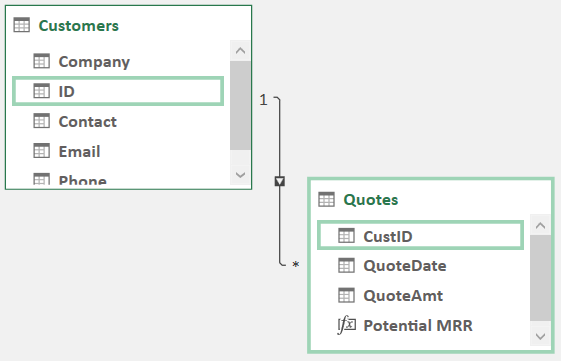Viewport: 561px width, 361px height.
Task: Click the Potential MRR calculated field icon
Action: [x=346, y=325]
